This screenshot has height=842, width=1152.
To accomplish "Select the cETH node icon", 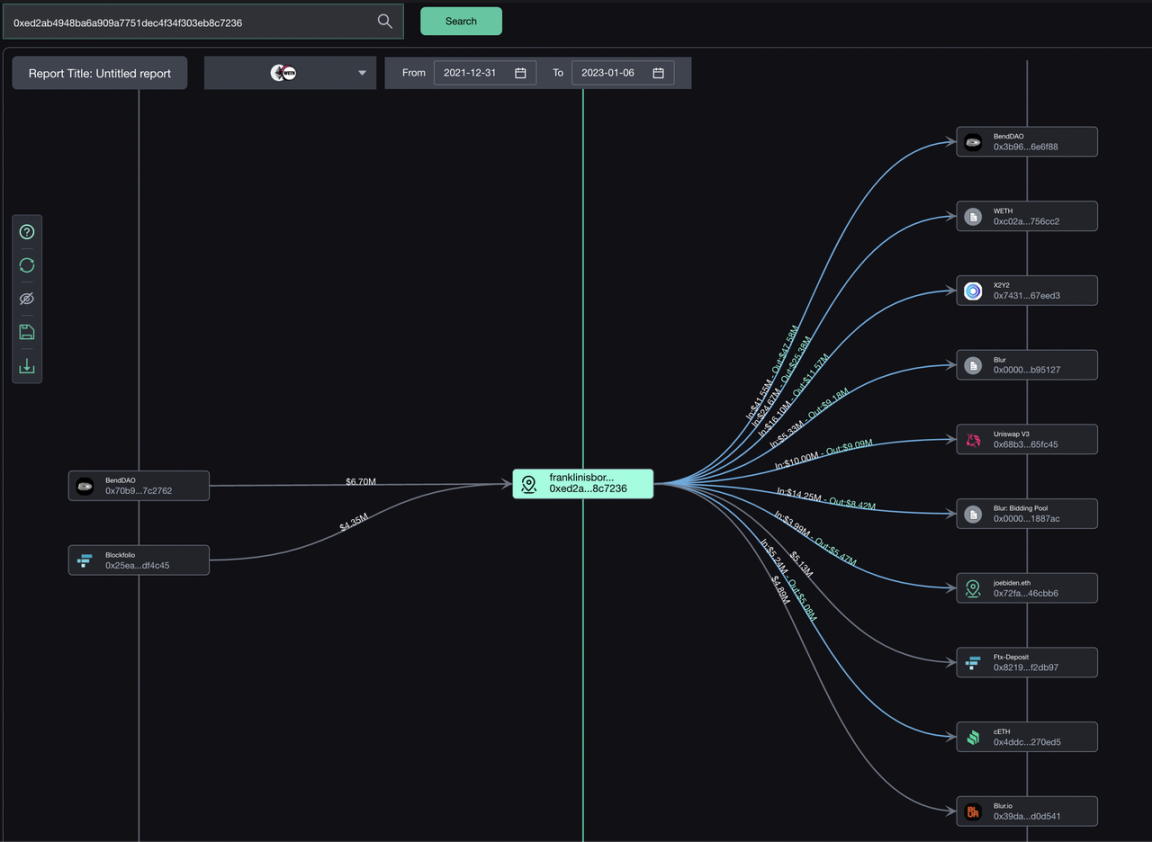I will (973, 737).
